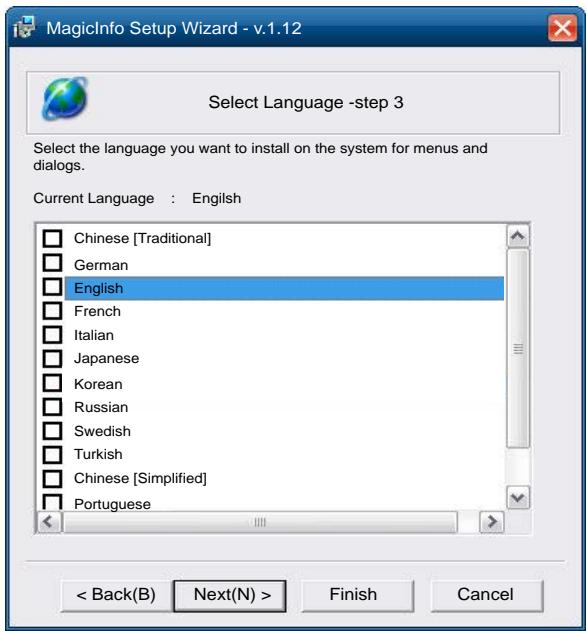The height and width of the screenshot is (631, 587).
Task: Check the Turkish checkbox
Action: pos(52,454)
